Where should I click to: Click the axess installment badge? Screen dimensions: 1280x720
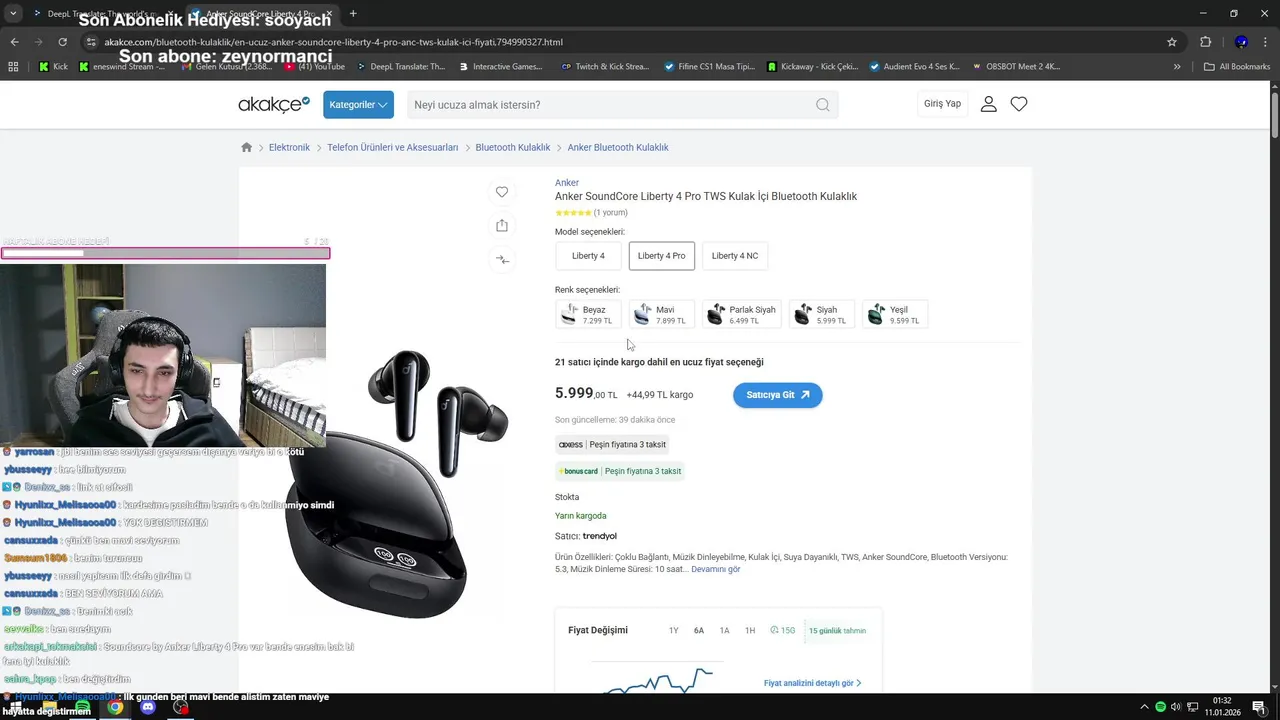[612, 445]
